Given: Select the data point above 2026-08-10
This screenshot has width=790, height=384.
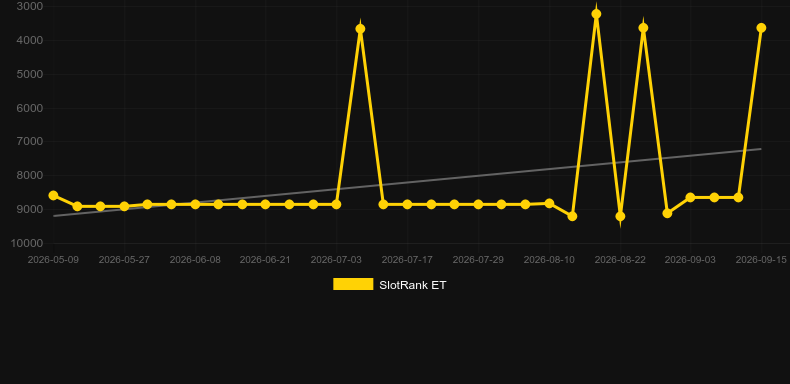Looking at the screenshot, I should (549, 204).
